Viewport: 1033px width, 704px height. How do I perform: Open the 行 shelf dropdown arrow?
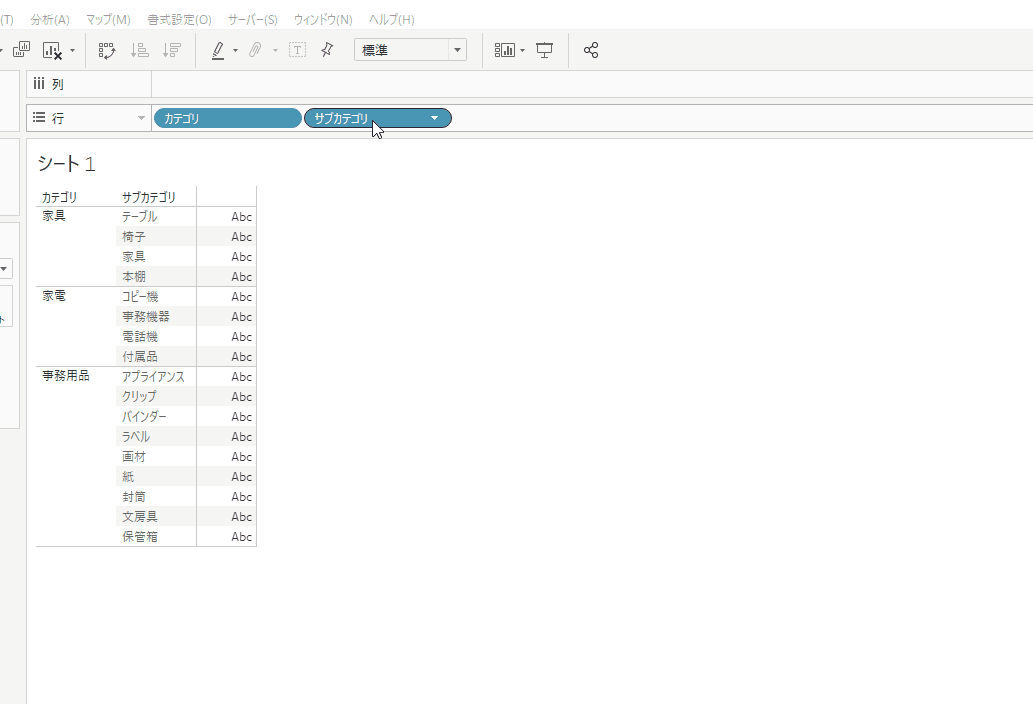(x=141, y=118)
